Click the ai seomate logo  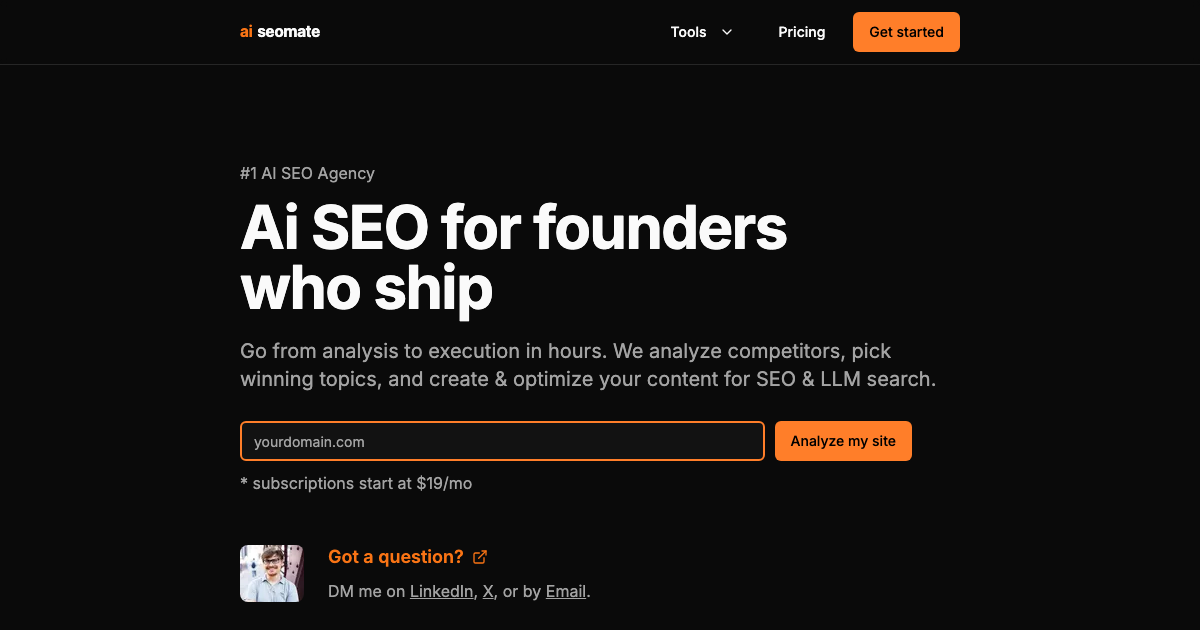pyautogui.click(x=280, y=31)
